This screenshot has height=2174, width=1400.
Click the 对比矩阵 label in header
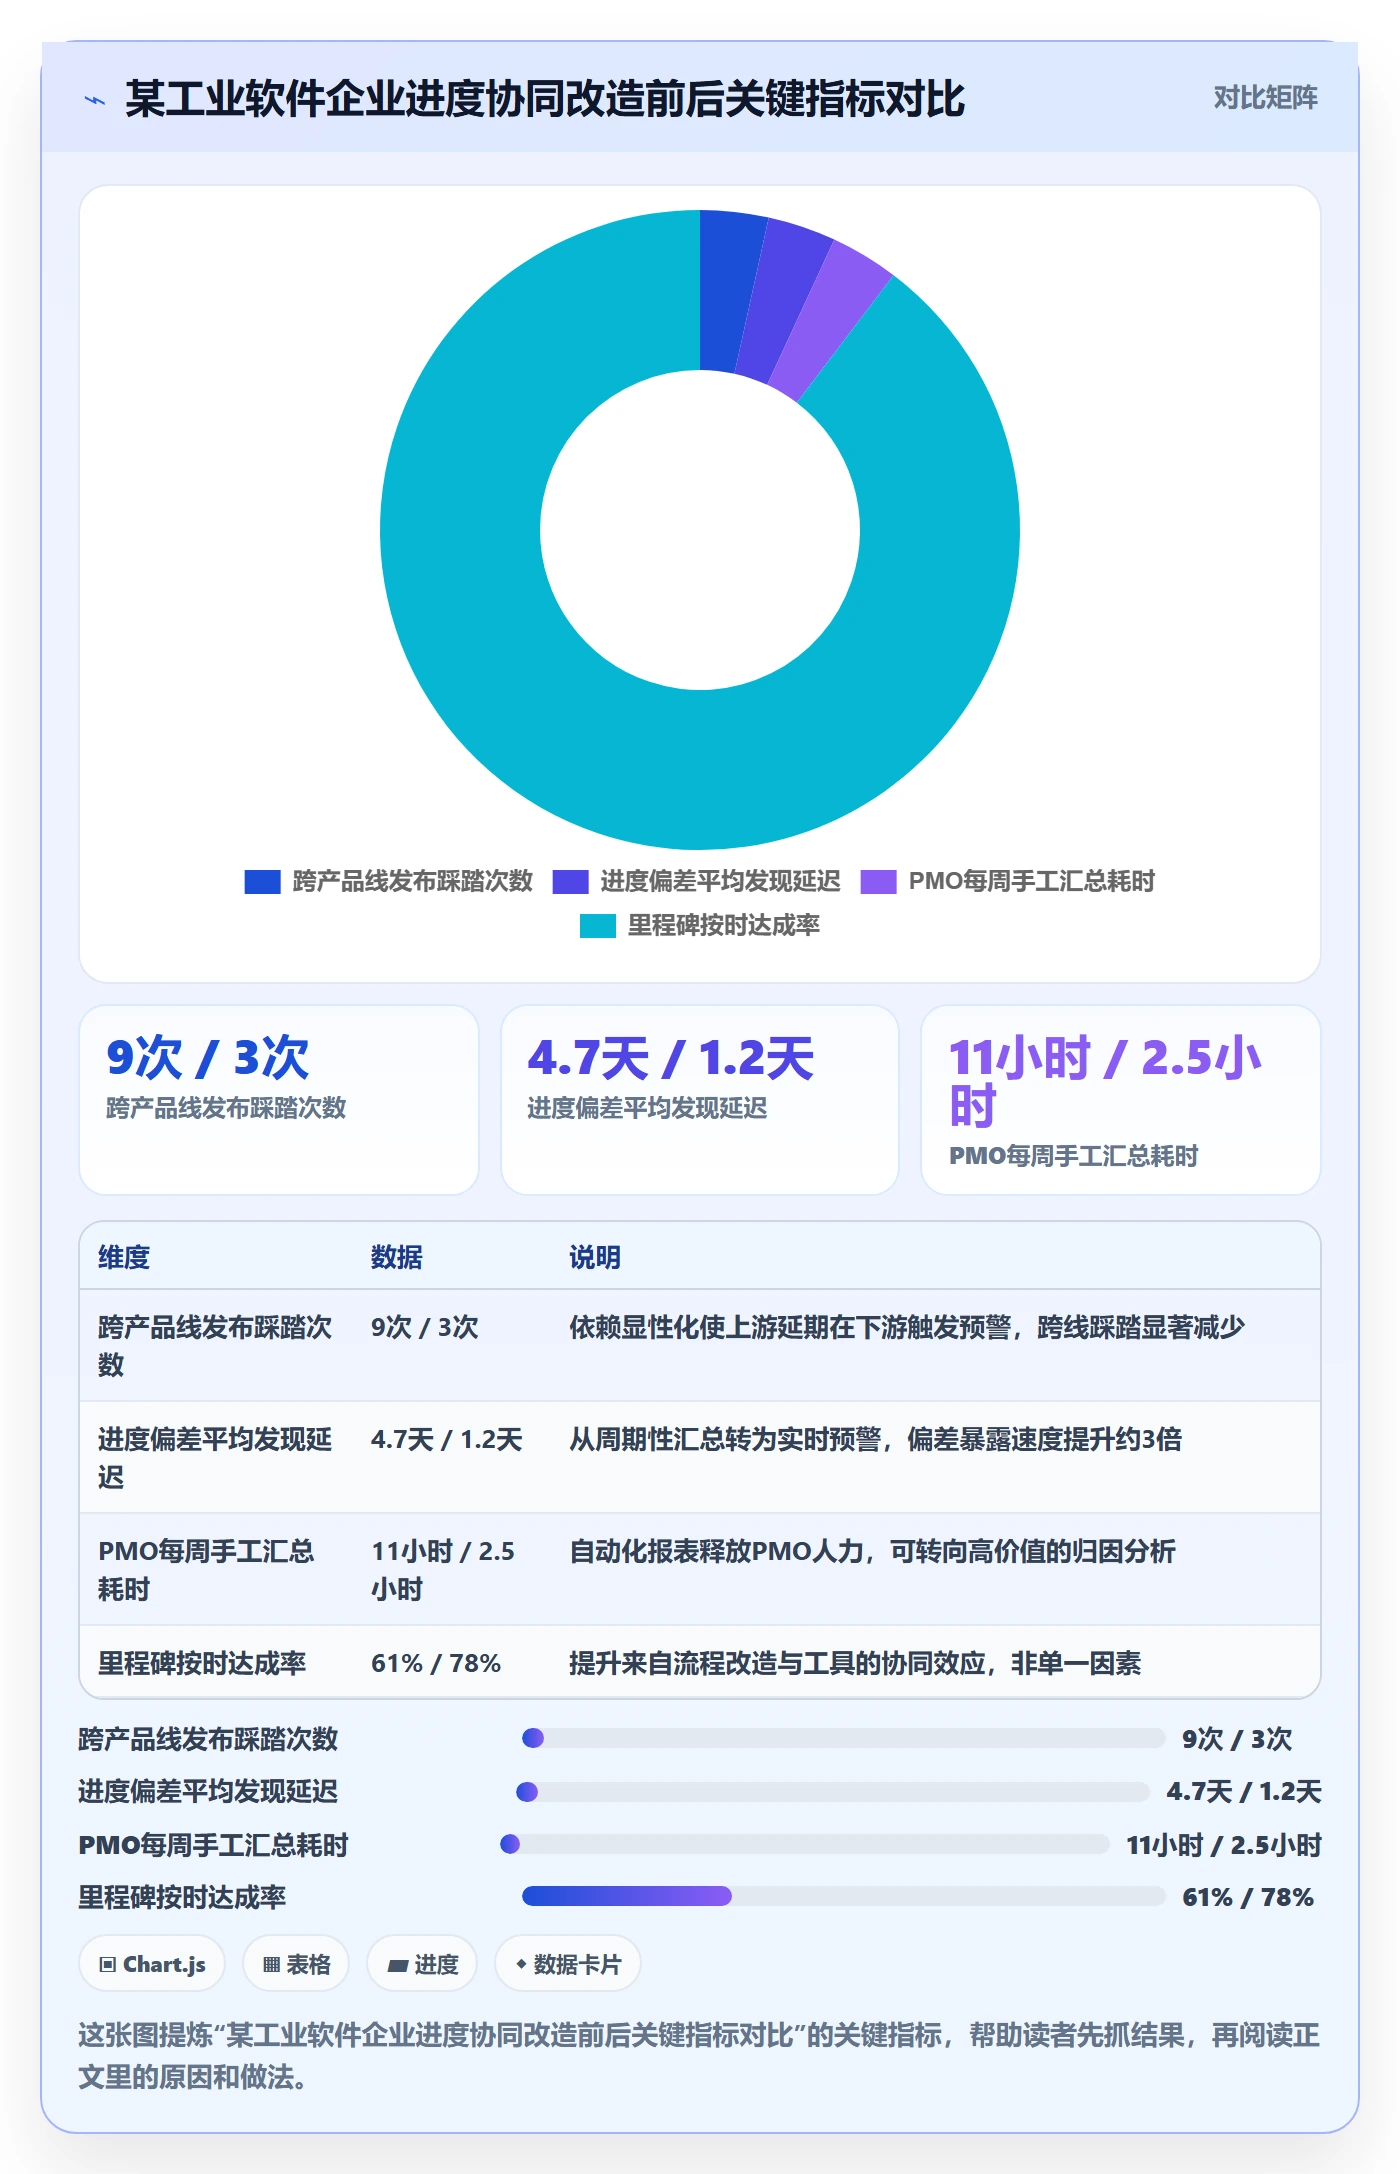(x=1265, y=98)
